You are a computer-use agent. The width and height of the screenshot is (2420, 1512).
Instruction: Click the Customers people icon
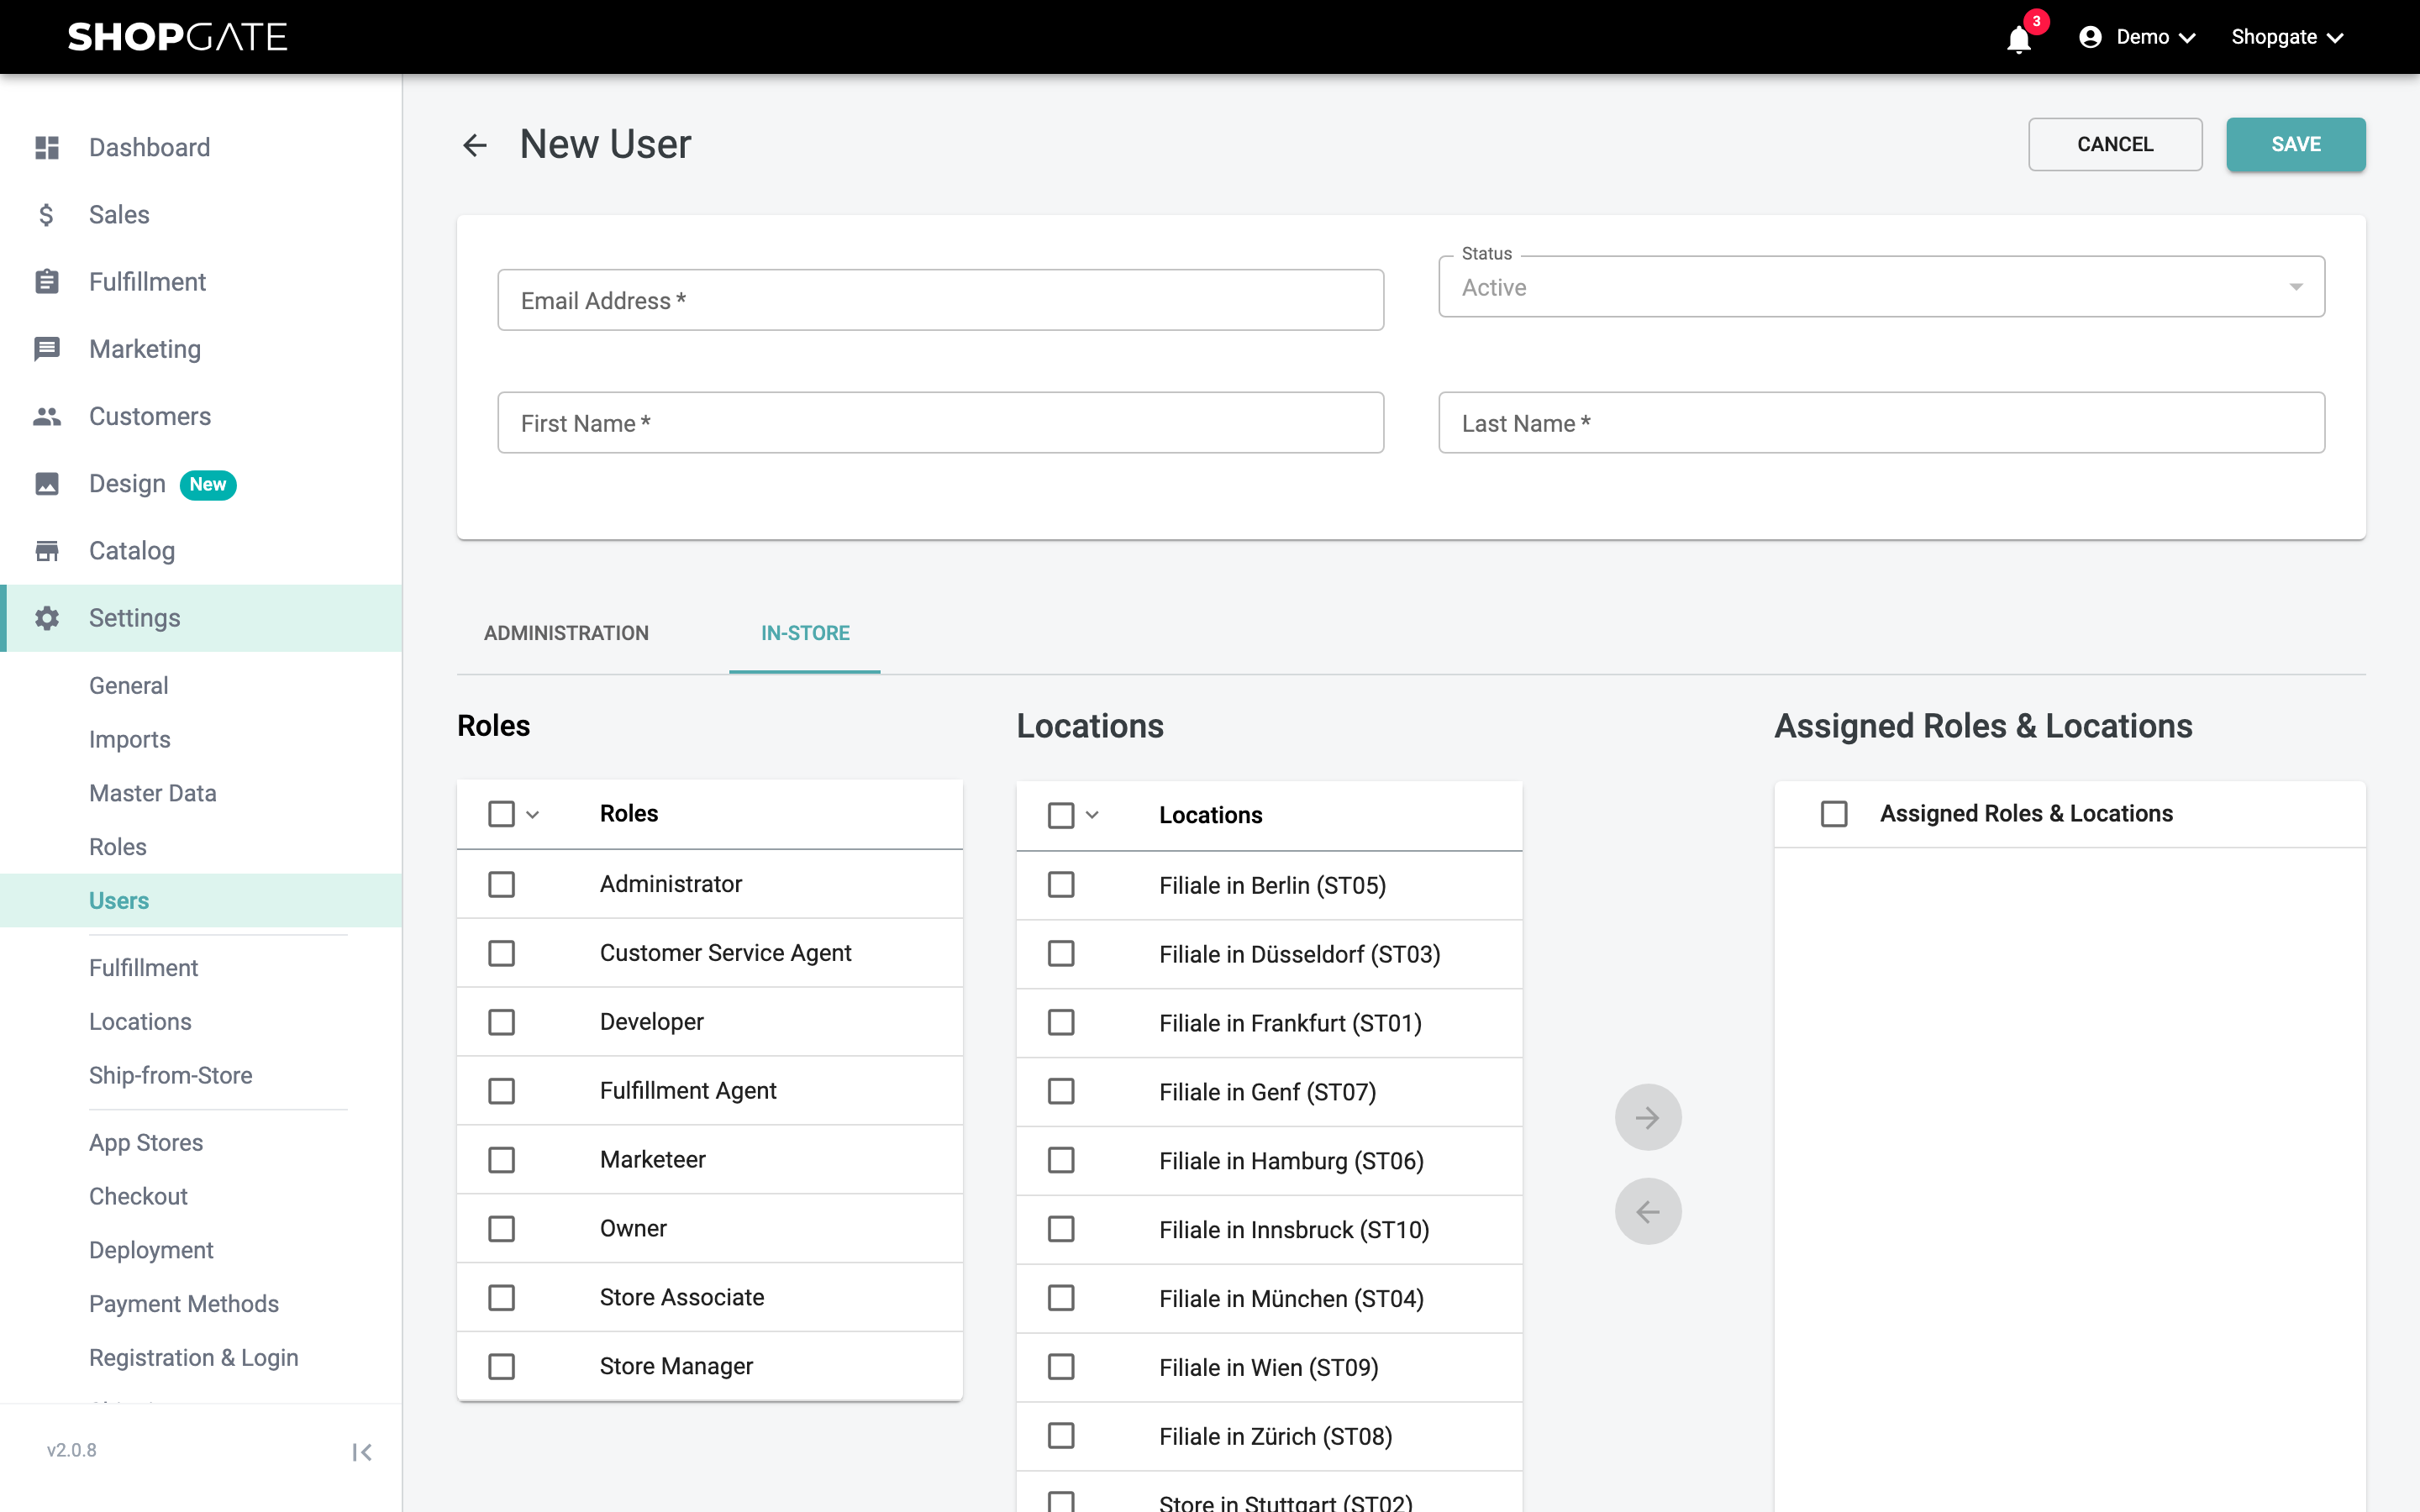click(x=47, y=416)
